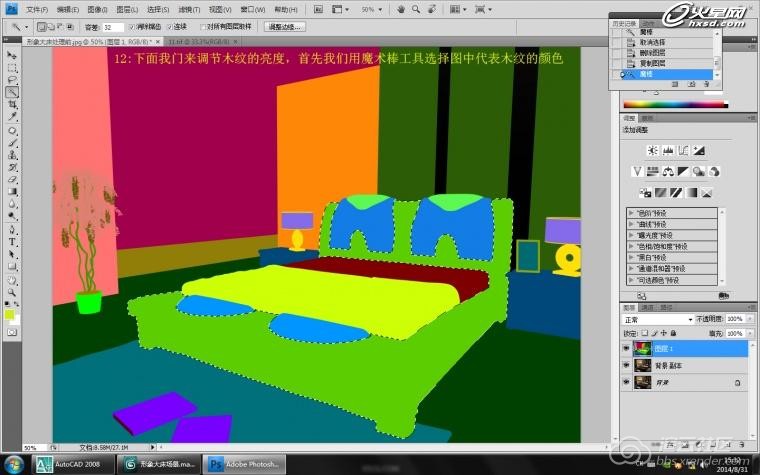Enable 对所有图层取样 checkbox

(203, 27)
